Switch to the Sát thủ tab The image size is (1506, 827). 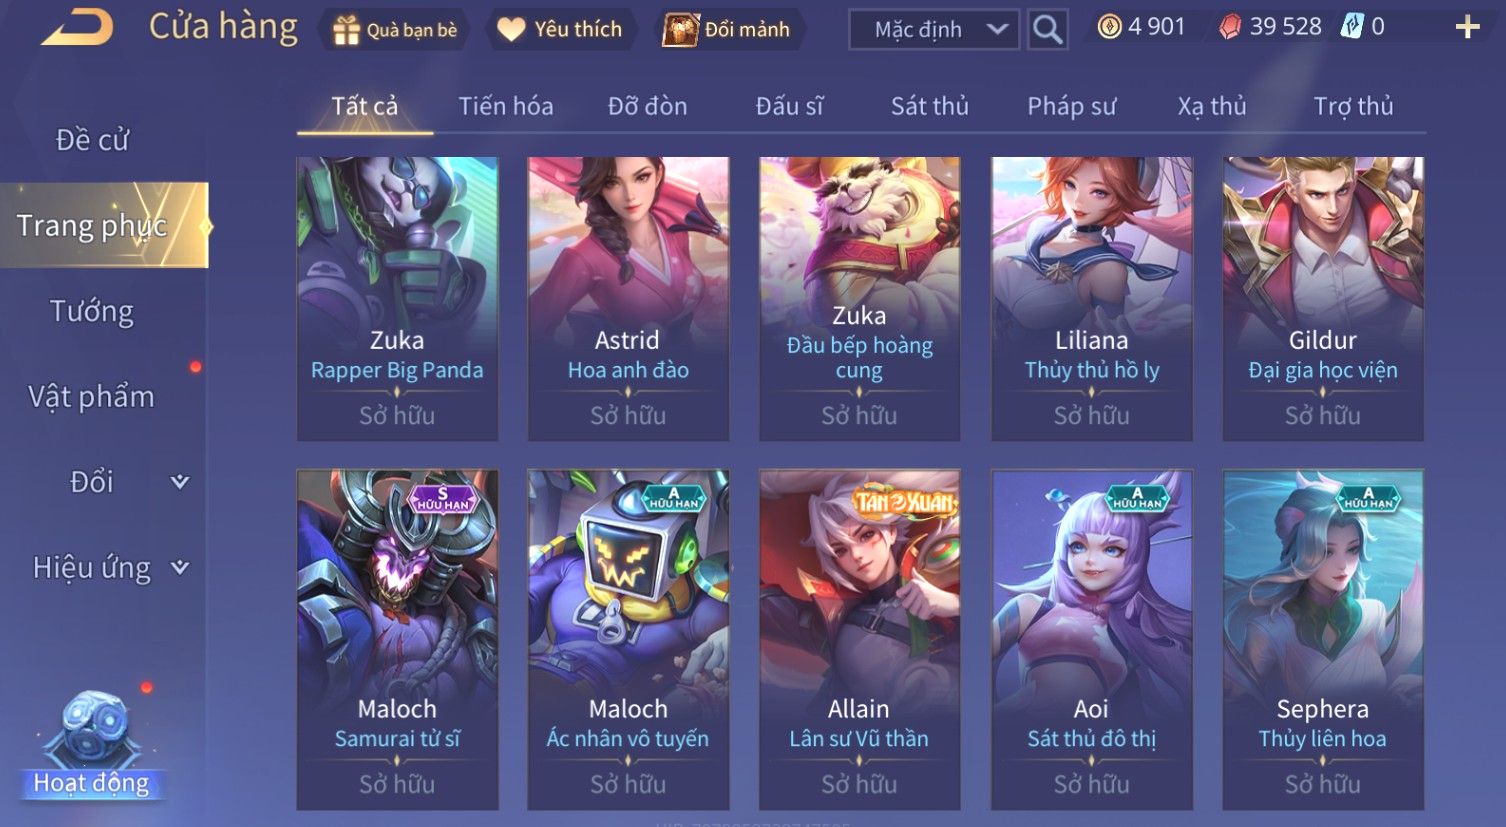(929, 106)
